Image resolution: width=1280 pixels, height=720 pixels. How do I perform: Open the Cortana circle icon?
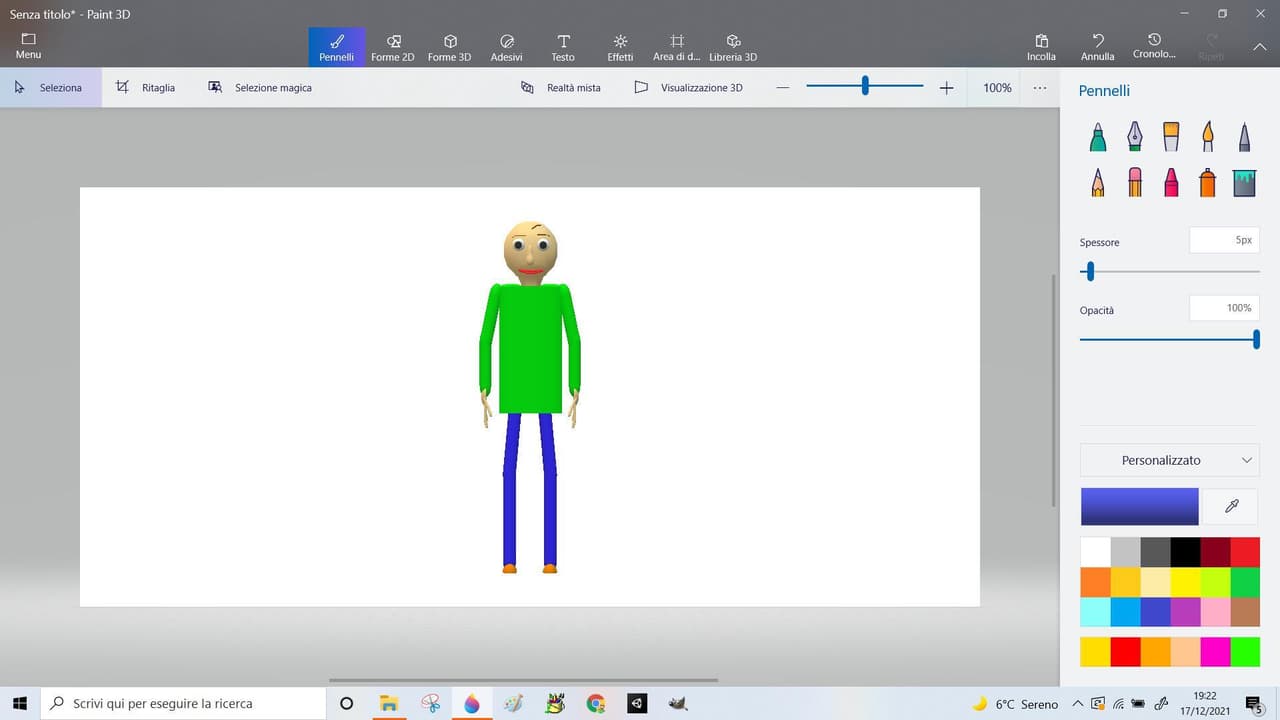point(346,704)
